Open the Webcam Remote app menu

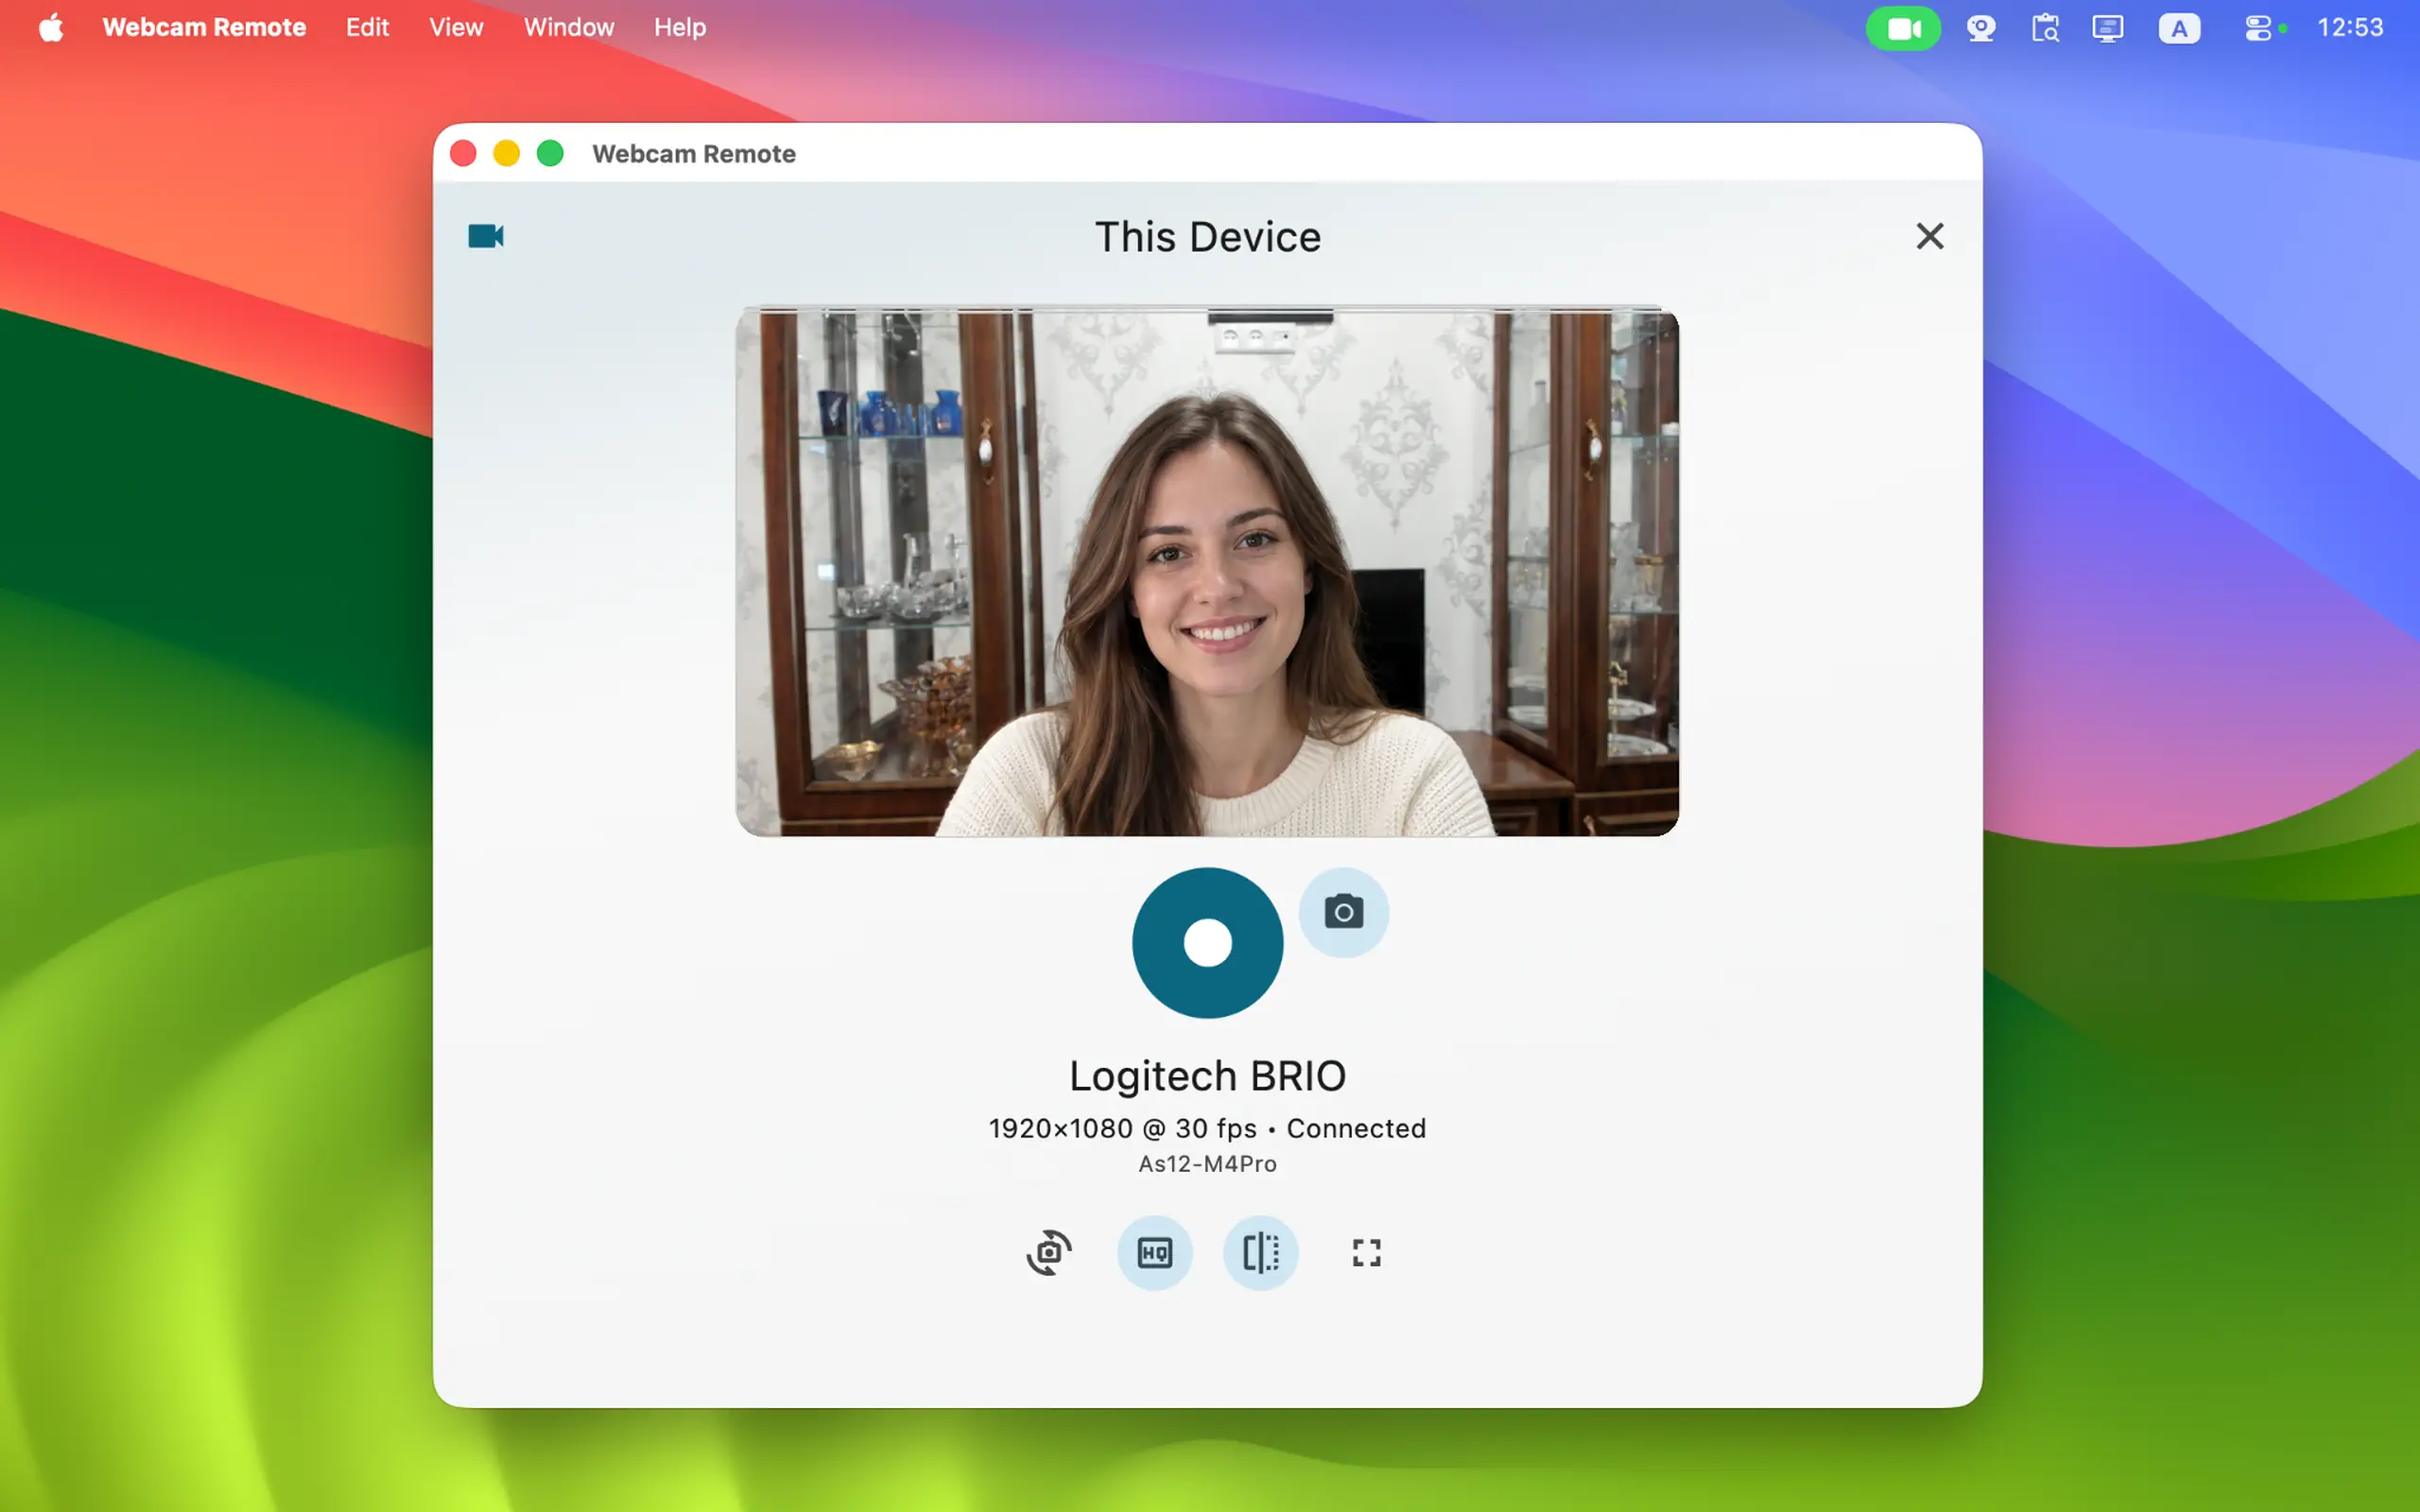point(204,27)
